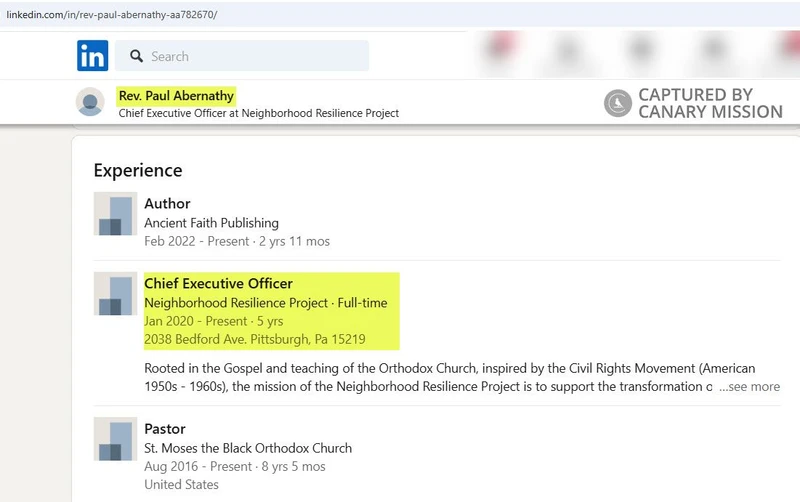The height and width of the screenshot is (502, 800).
Task: Click Neighborhood Resilience Project · Full-time
Action: (x=266, y=303)
